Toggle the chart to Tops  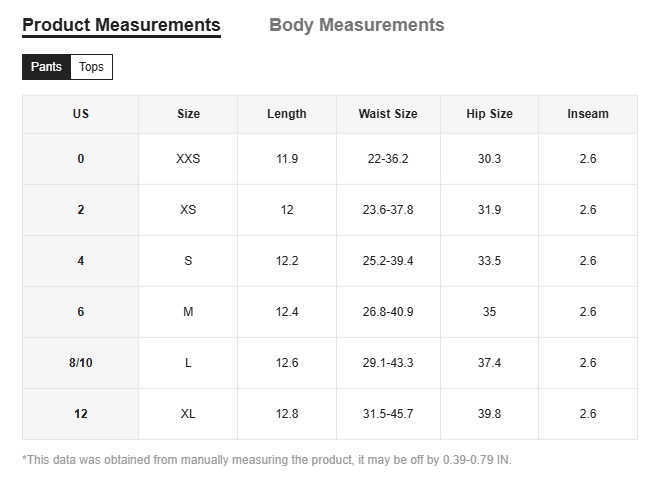point(91,67)
